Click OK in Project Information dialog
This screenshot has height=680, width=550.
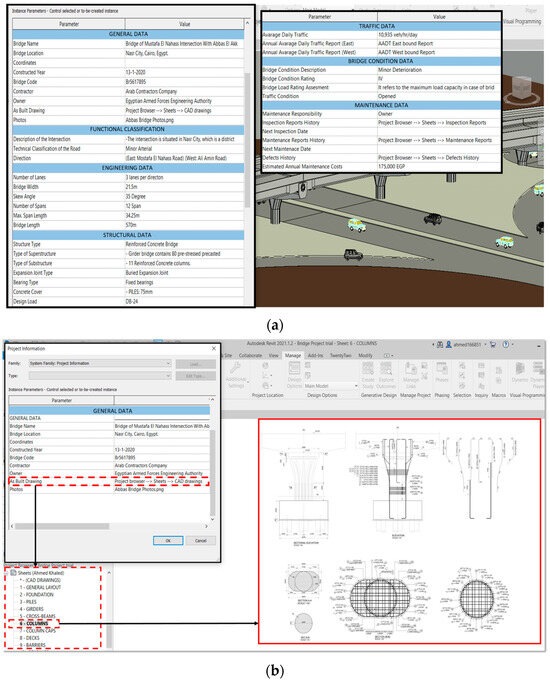point(168,540)
